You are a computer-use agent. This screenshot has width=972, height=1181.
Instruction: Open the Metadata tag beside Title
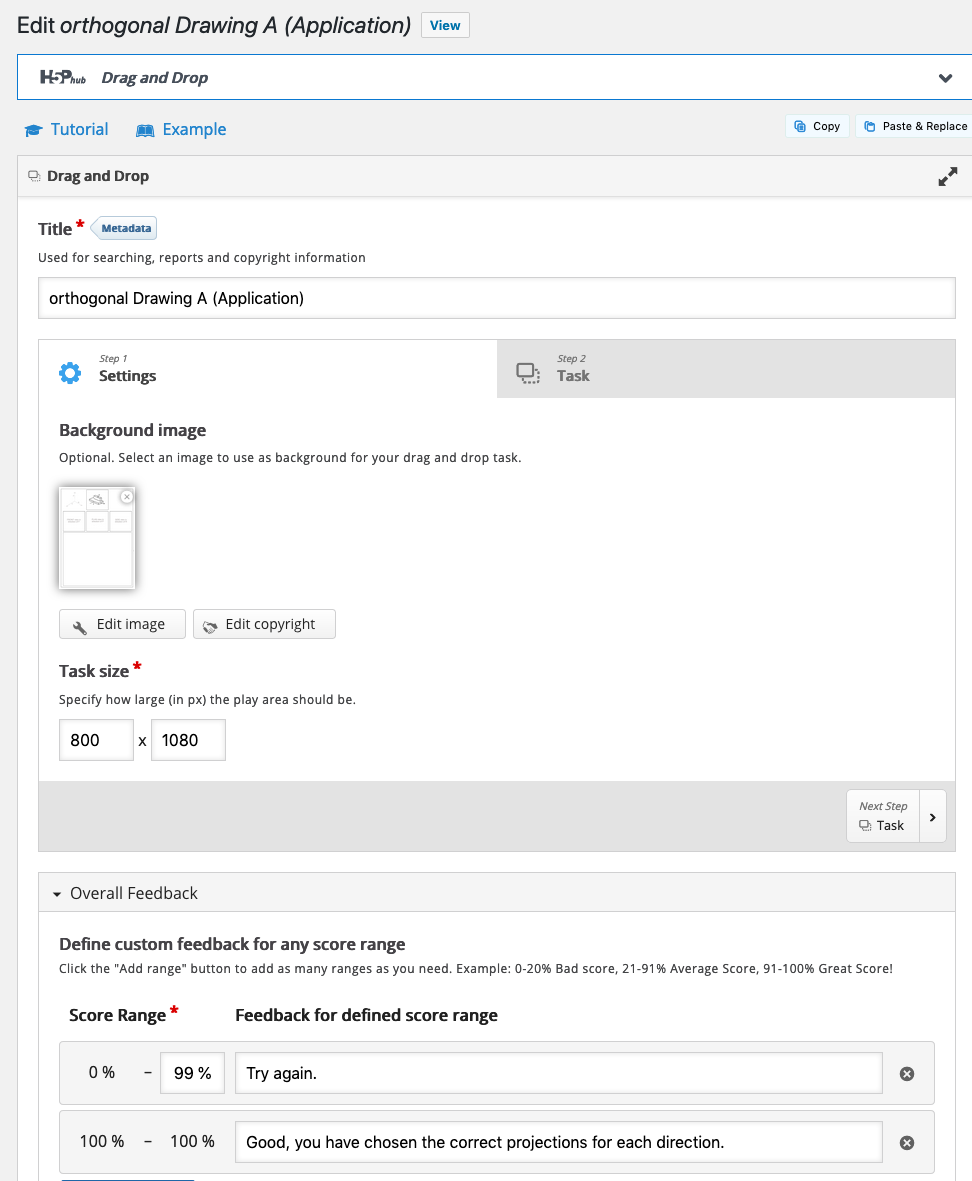124,228
